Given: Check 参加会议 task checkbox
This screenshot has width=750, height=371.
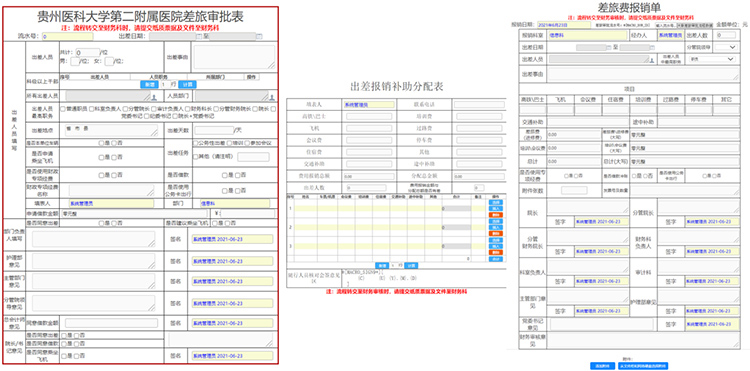Looking at the screenshot, I should [x=247, y=143].
